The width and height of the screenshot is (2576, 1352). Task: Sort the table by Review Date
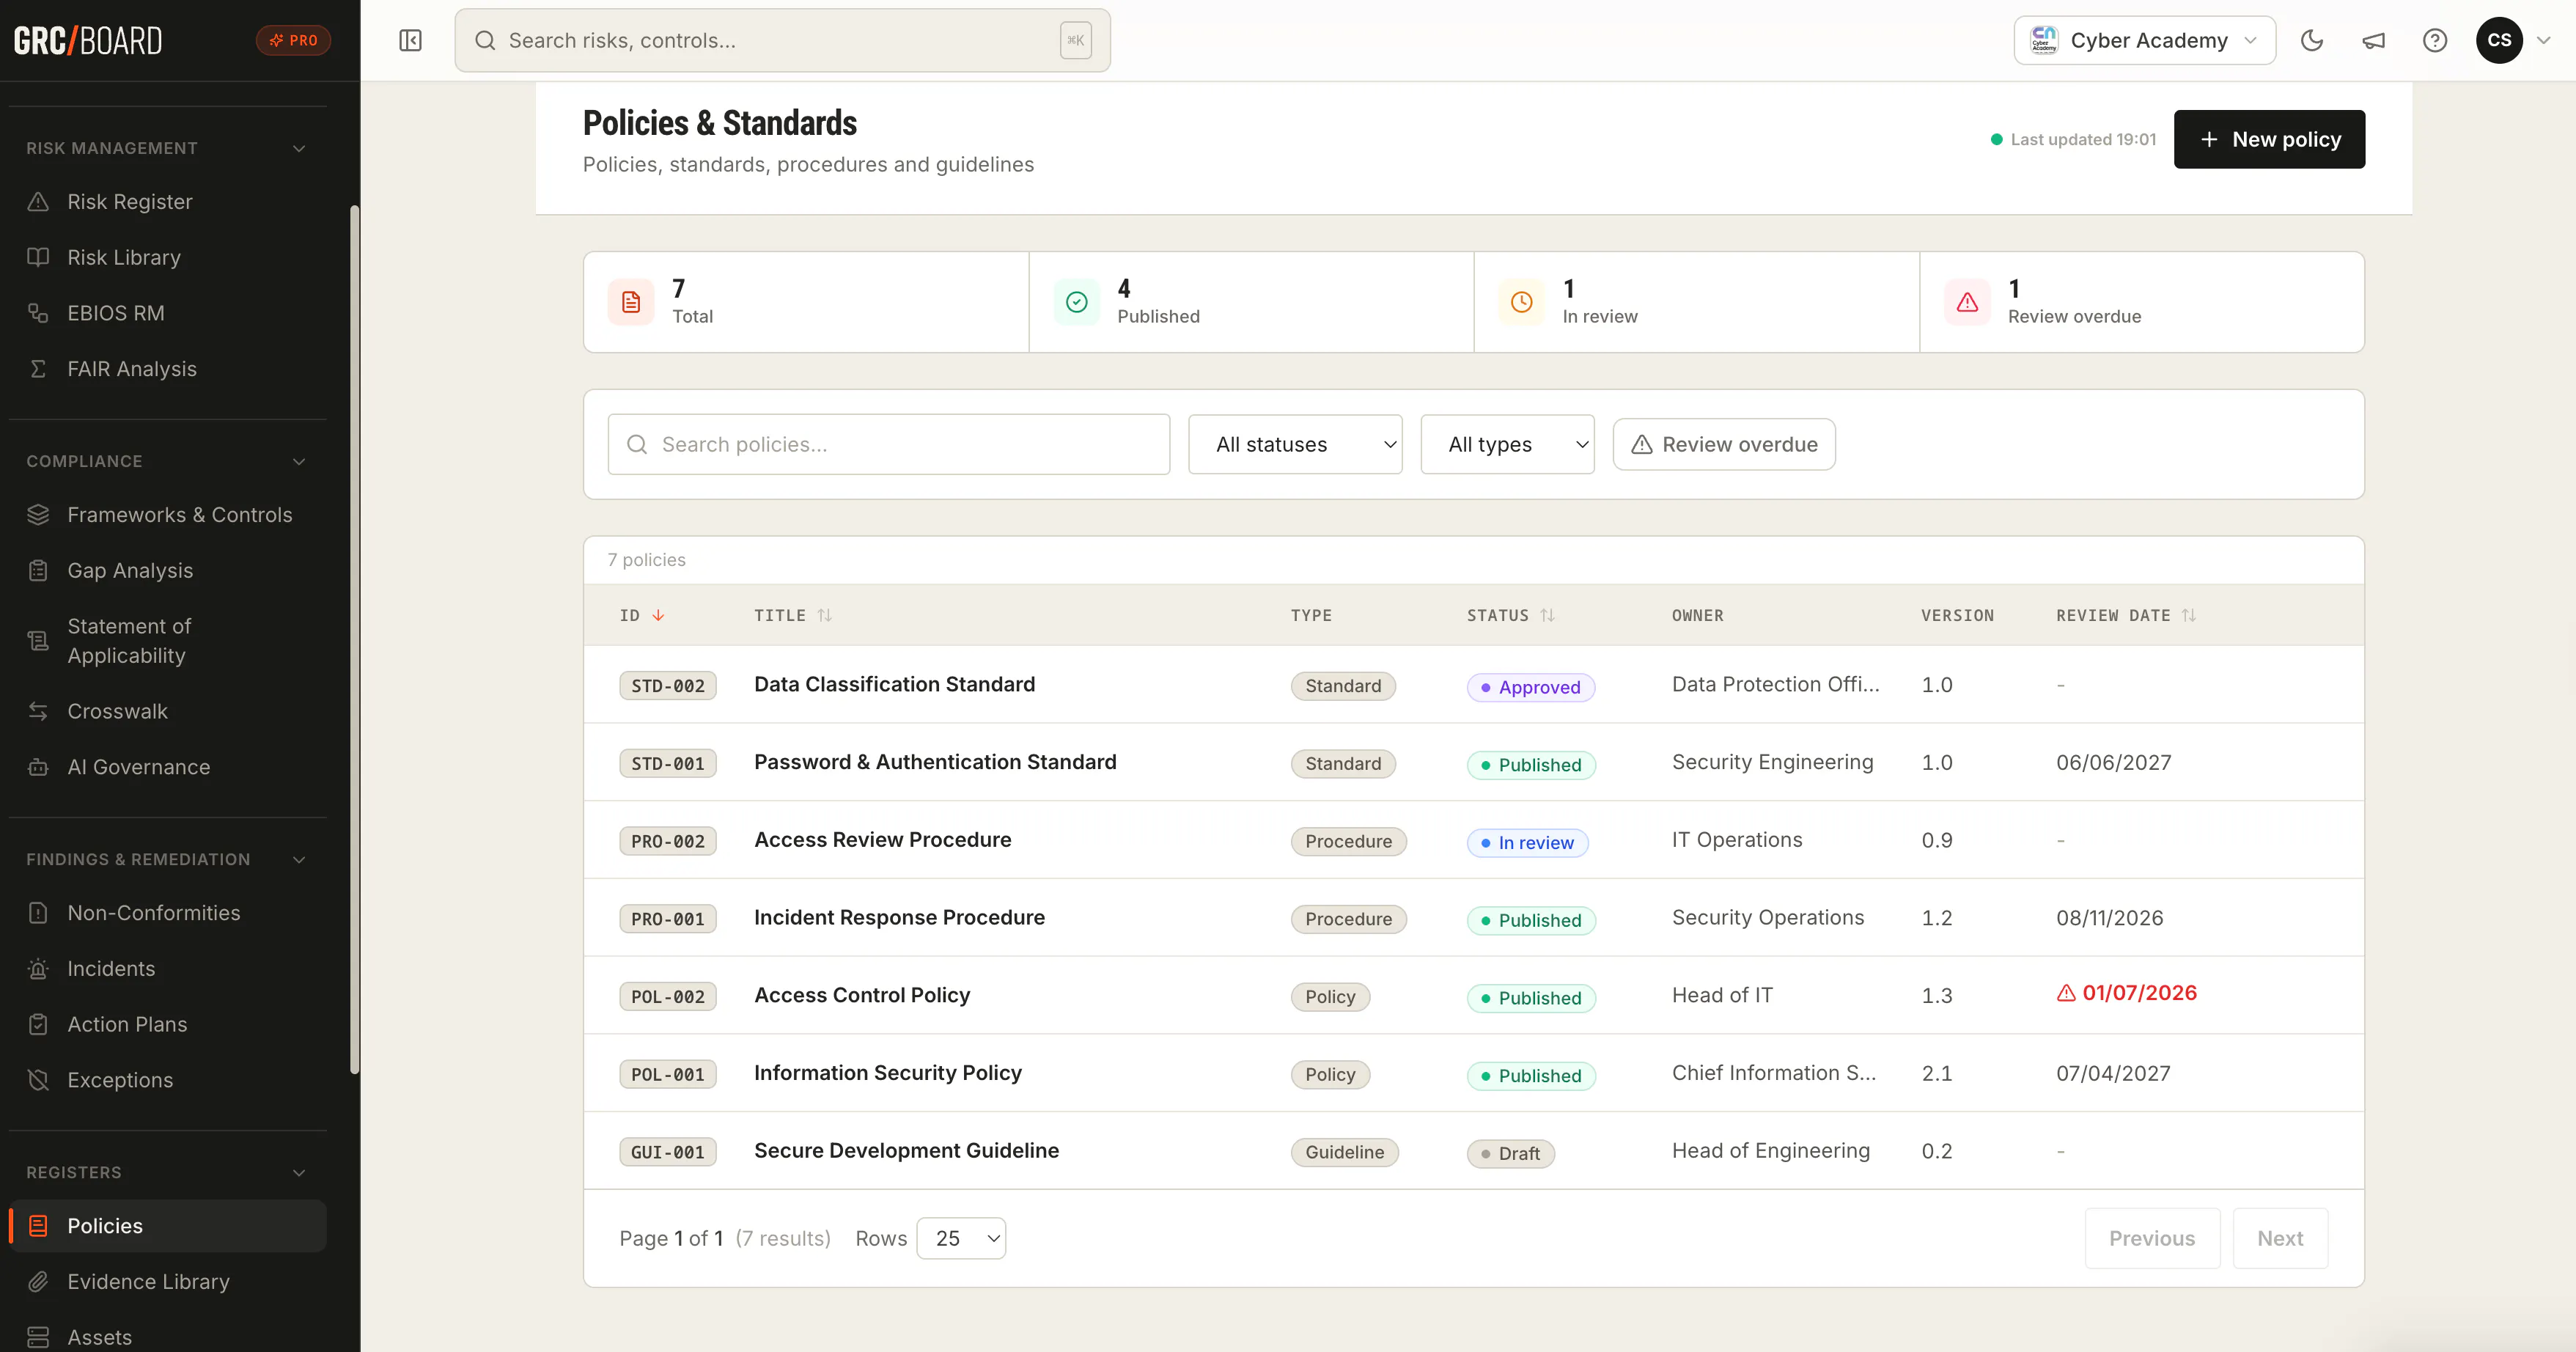coord(2126,615)
